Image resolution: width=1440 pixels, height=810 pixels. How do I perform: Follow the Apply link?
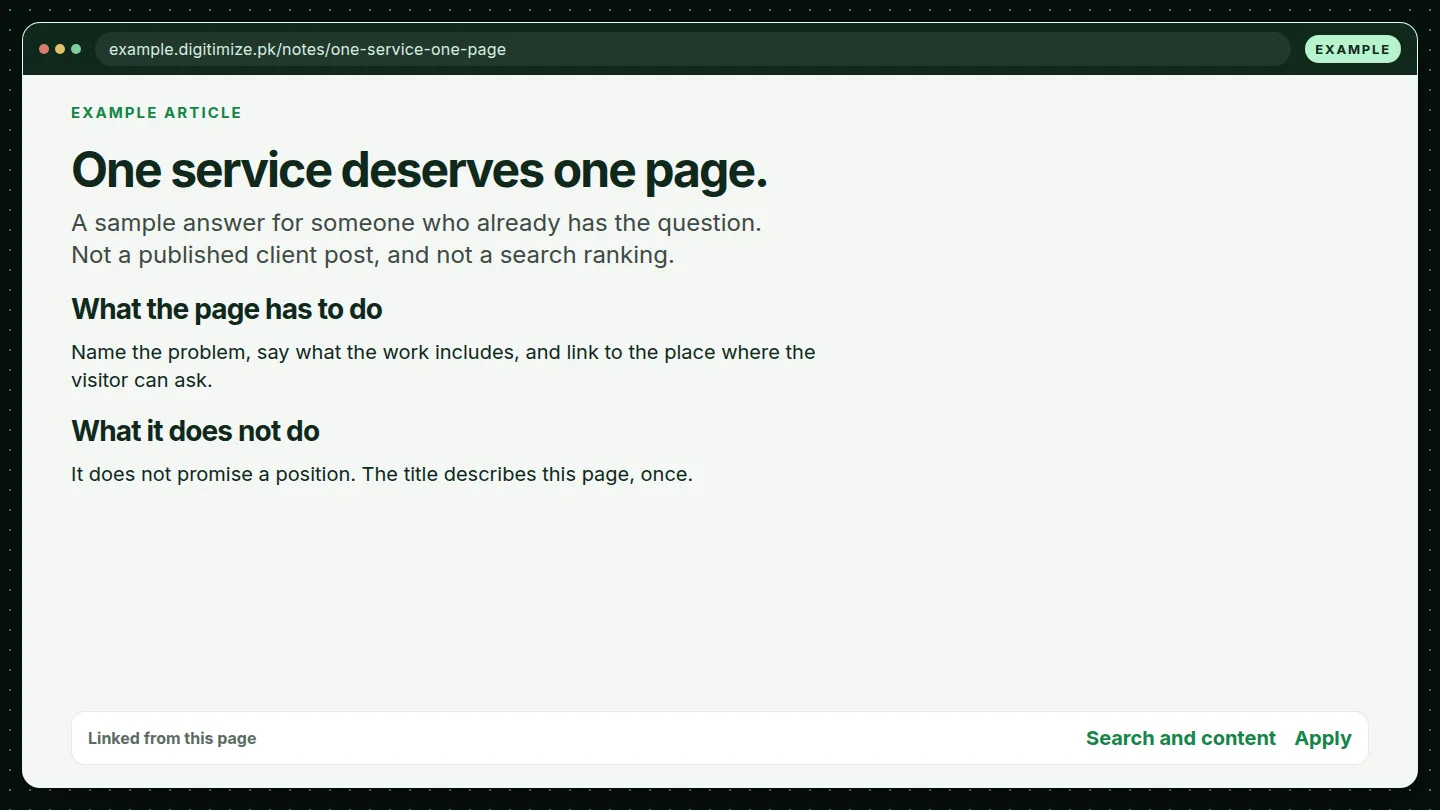pyautogui.click(x=1322, y=738)
